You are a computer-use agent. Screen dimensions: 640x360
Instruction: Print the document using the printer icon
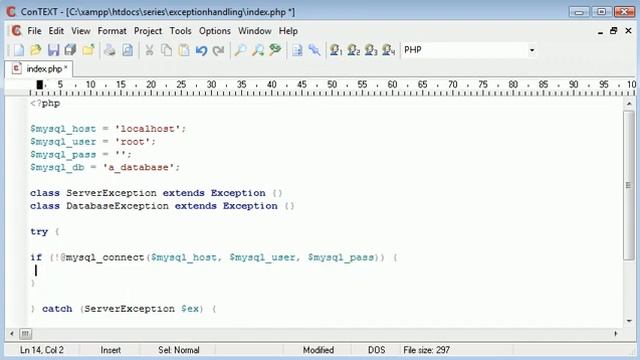click(109, 50)
